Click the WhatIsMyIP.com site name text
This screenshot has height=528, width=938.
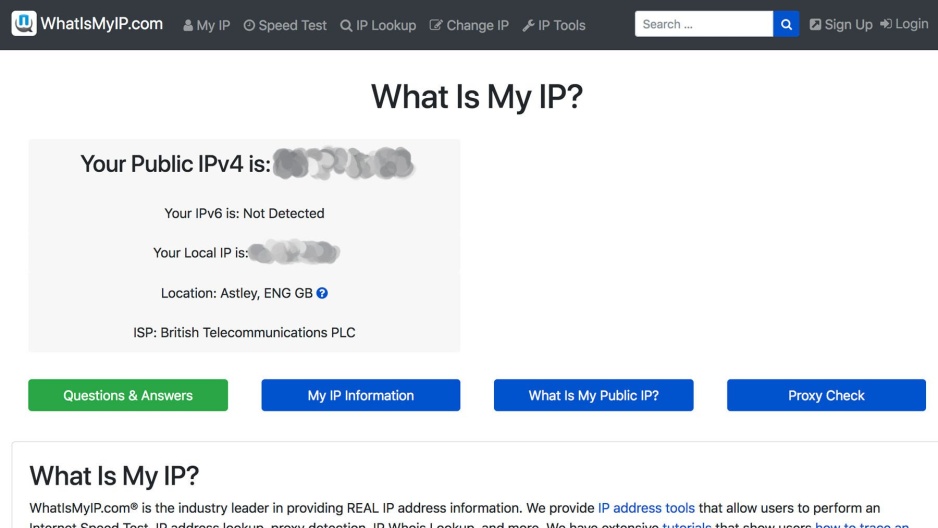102,24
